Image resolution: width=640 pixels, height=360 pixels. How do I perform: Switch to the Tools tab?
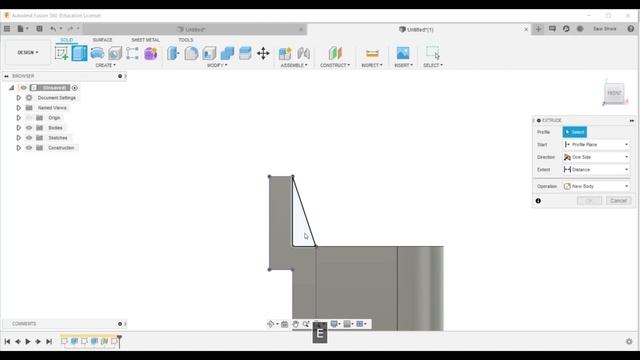(186, 40)
